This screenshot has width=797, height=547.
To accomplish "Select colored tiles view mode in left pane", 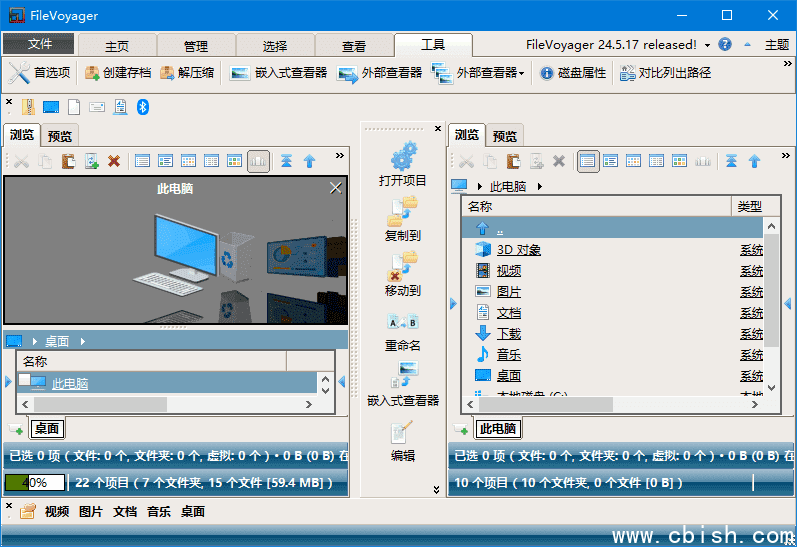I will [x=234, y=162].
